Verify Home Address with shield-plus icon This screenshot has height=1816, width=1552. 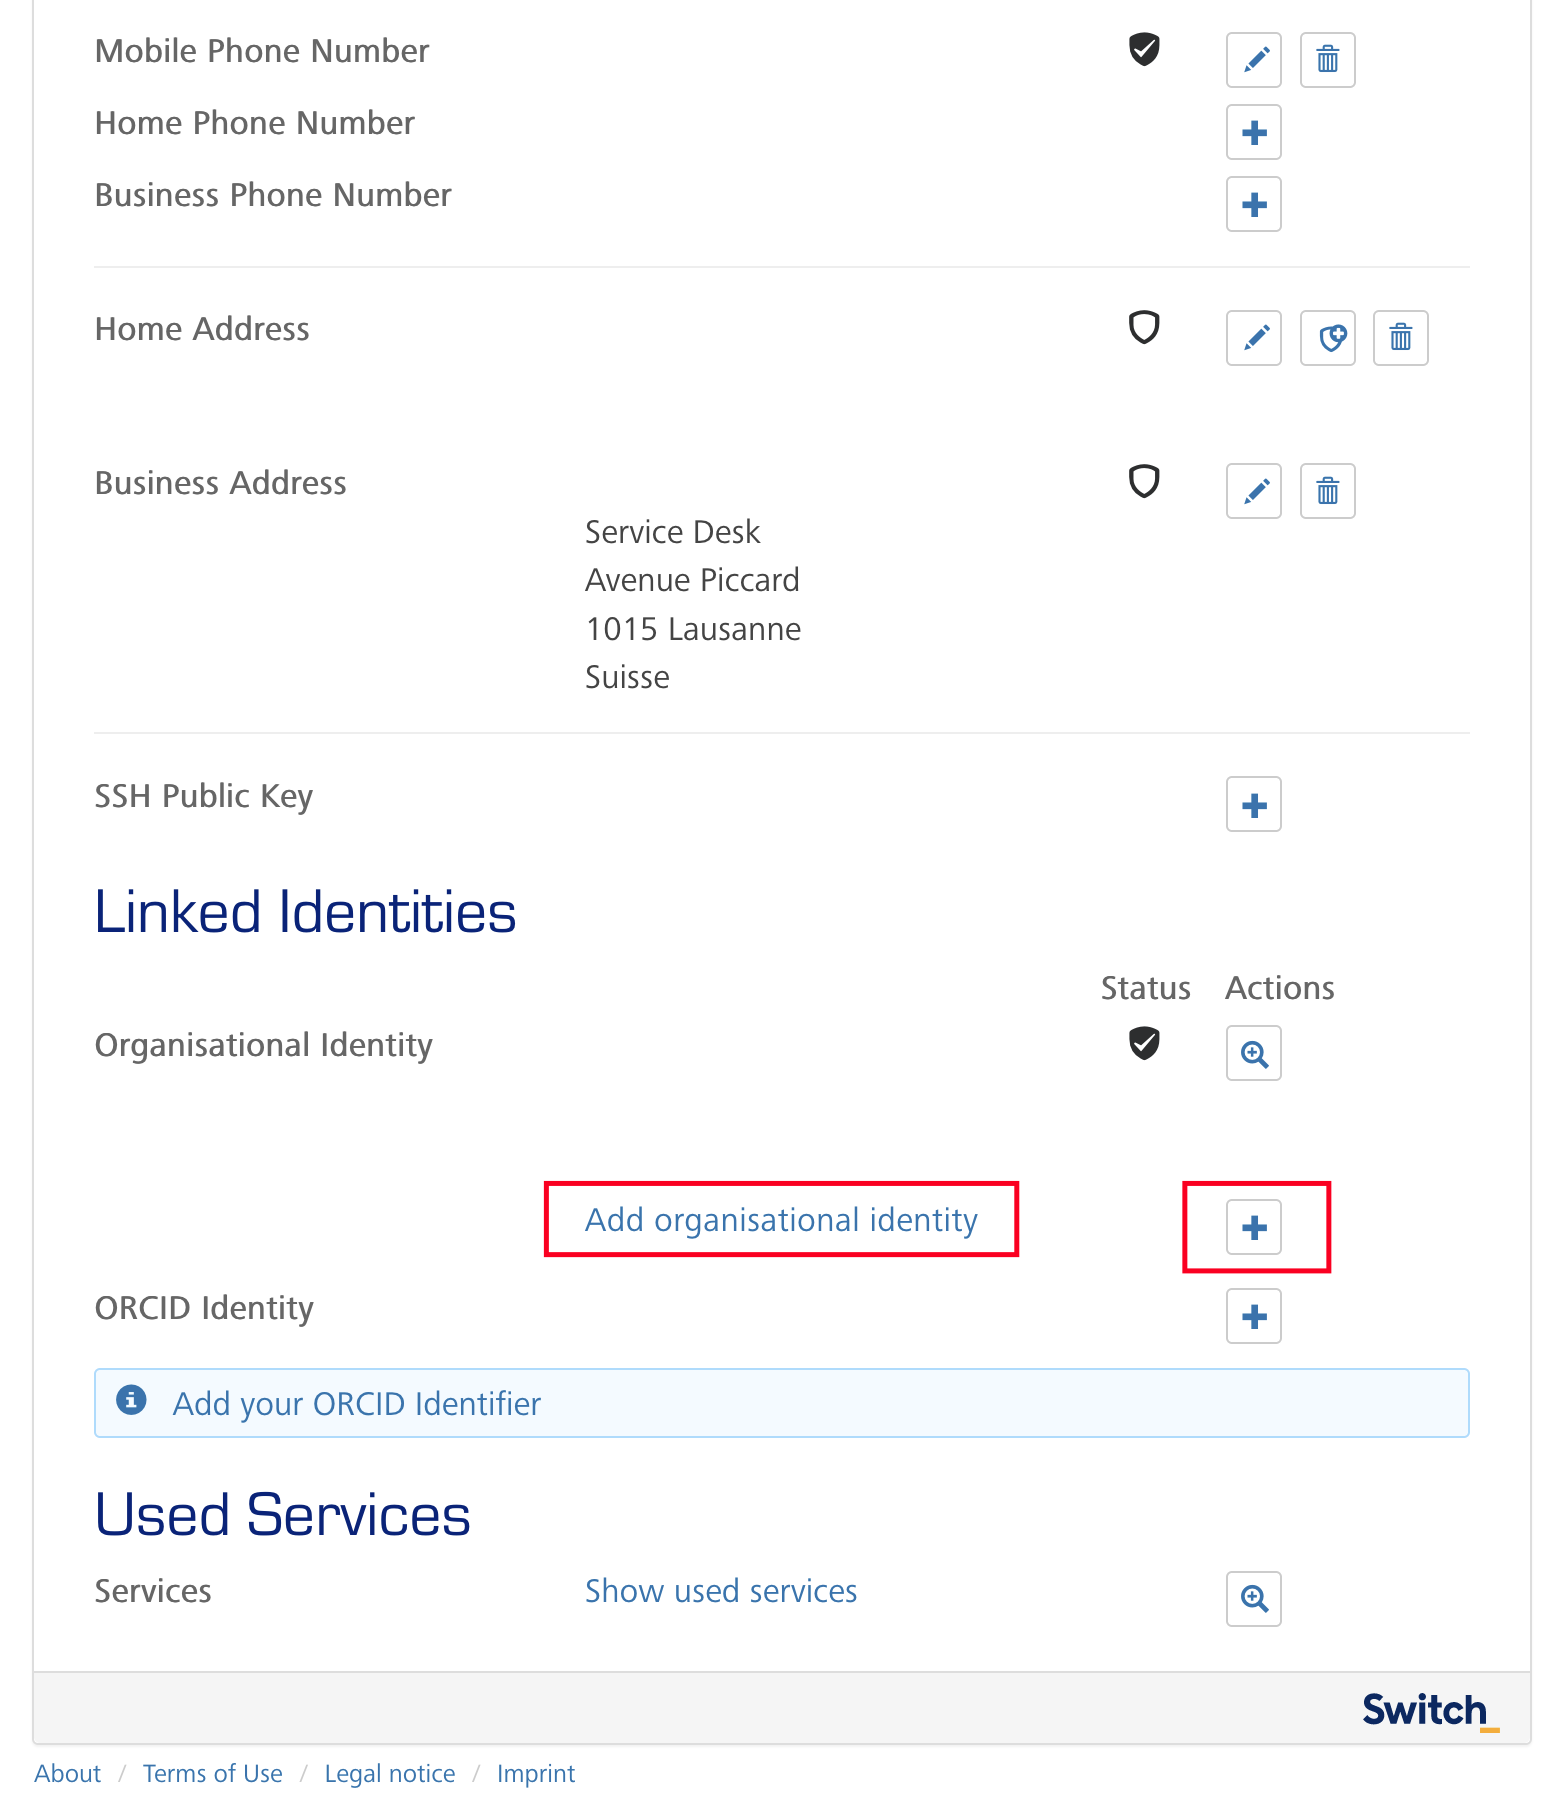pos(1328,338)
